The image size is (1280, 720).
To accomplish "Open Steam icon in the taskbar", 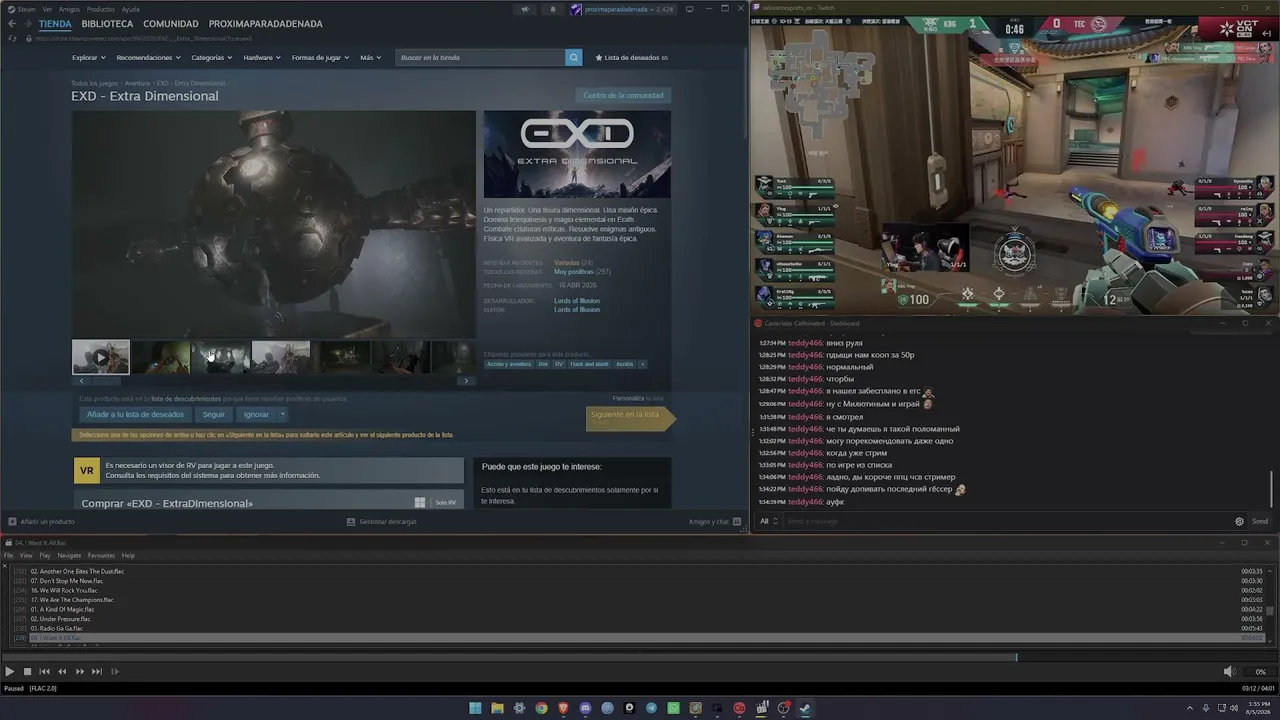I will coord(805,708).
